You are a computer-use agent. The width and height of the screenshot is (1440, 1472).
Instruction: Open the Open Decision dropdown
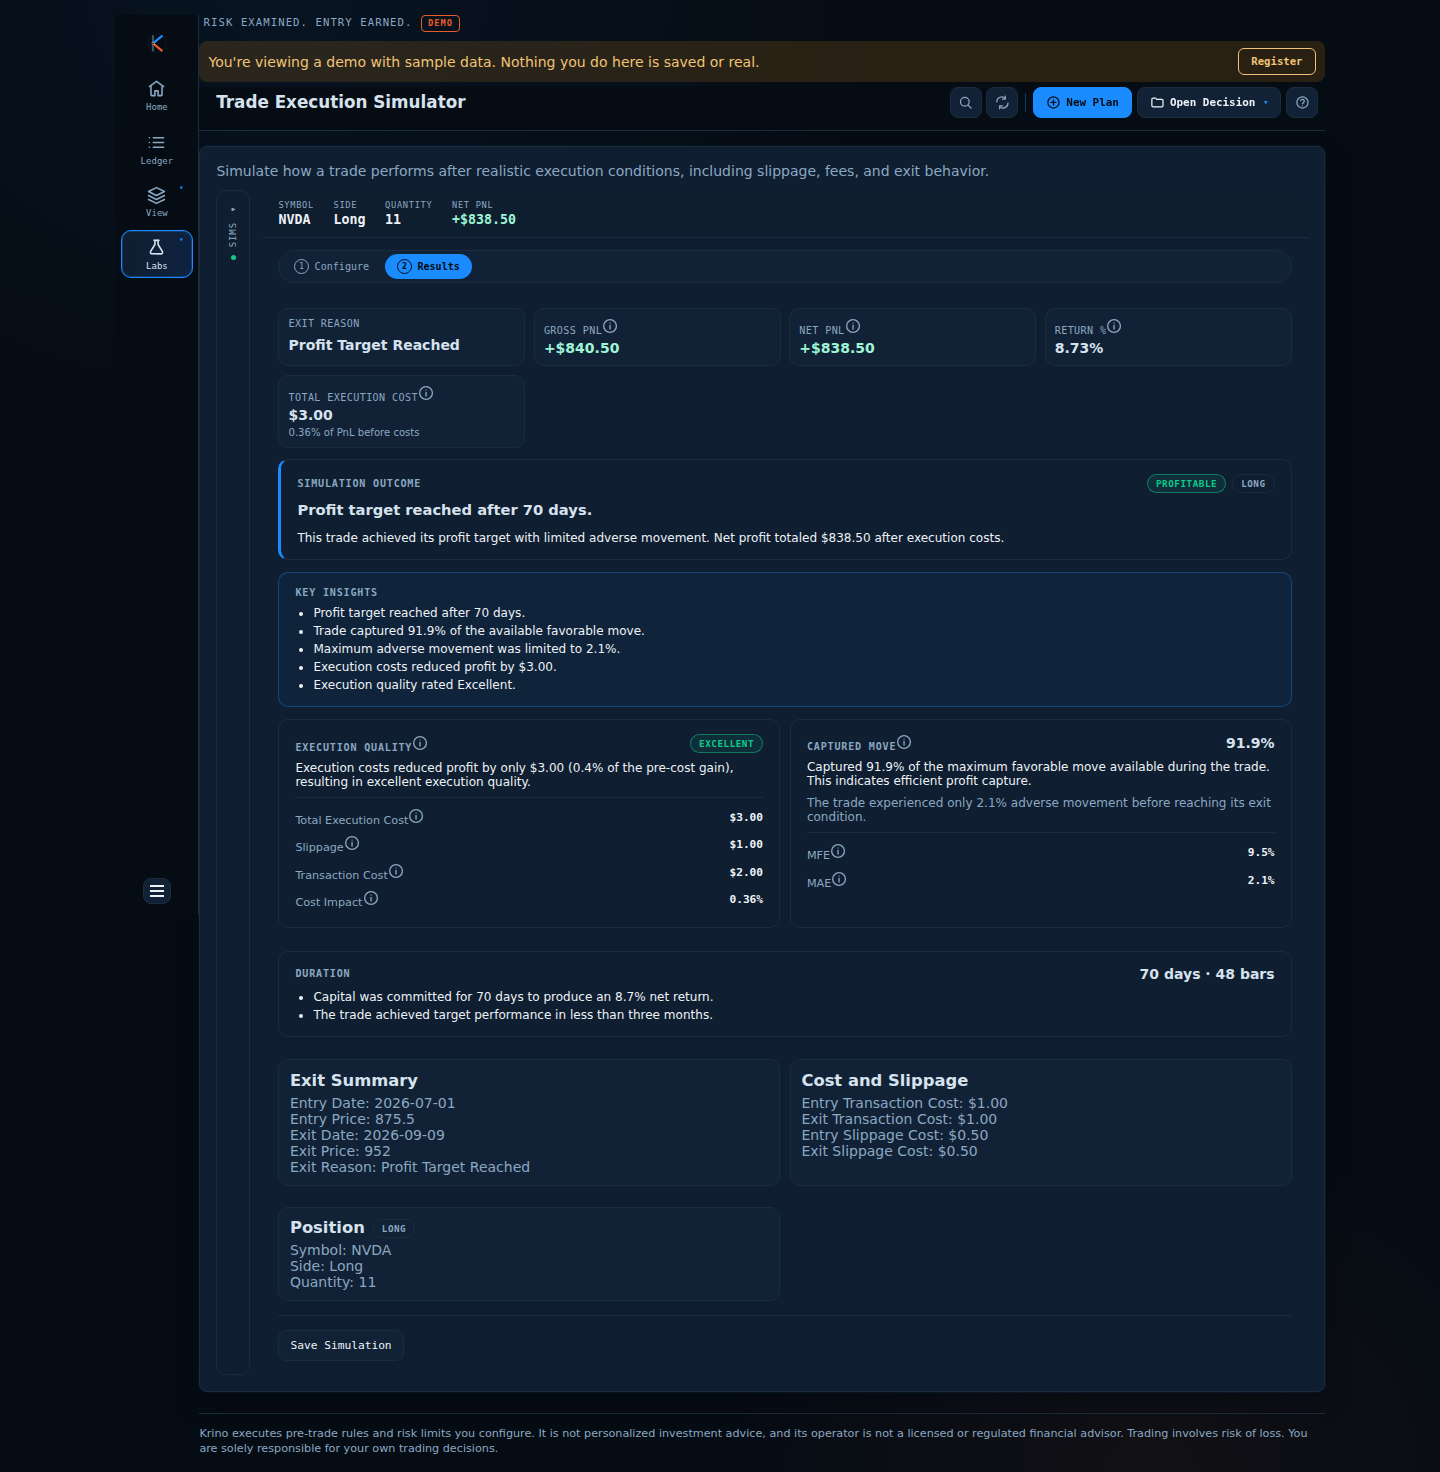click(1209, 102)
